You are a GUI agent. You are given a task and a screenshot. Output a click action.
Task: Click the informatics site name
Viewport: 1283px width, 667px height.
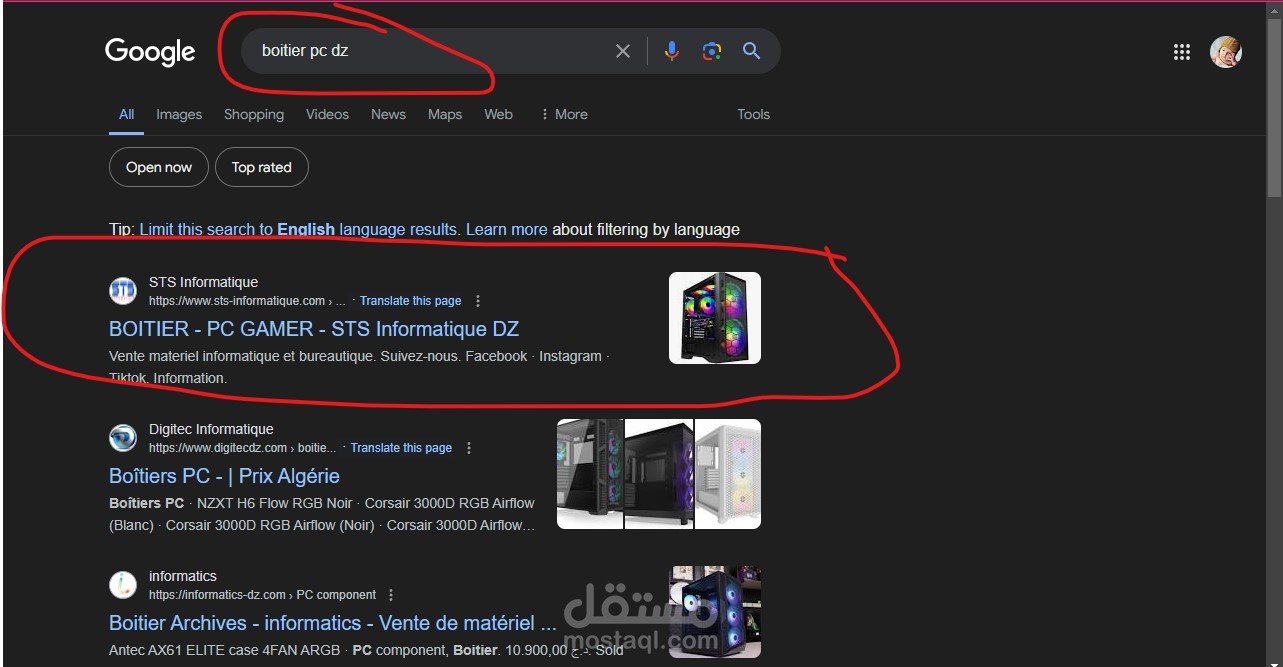(x=182, y=576)
